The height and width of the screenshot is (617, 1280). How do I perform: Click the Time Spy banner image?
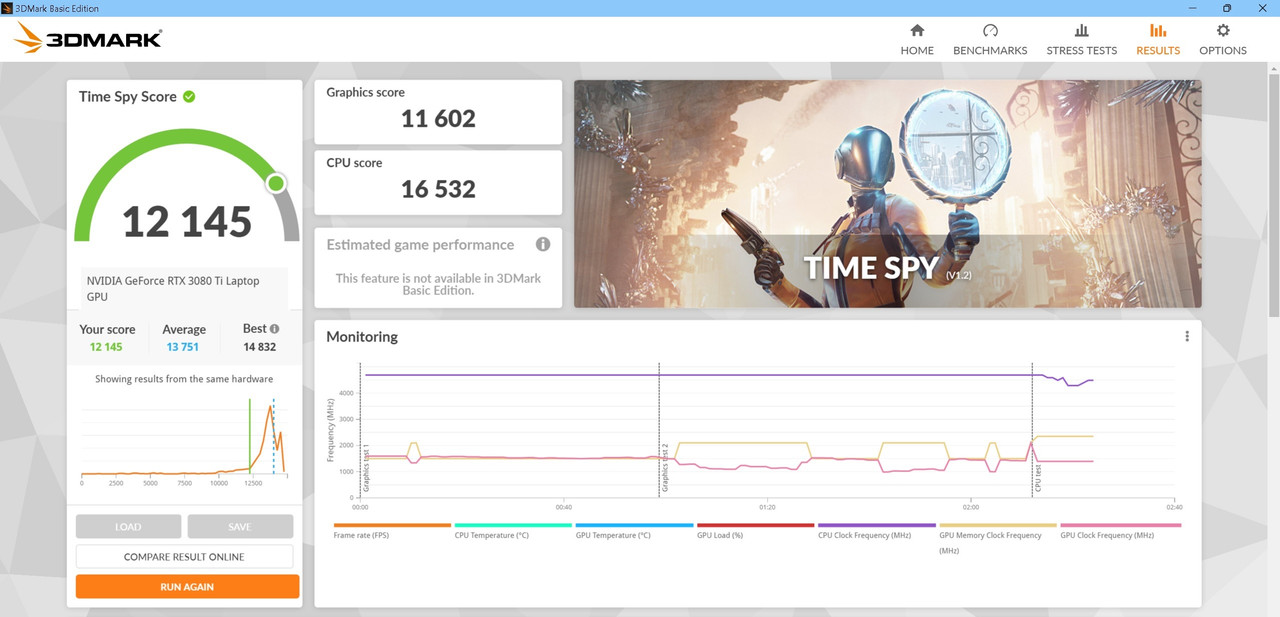pos(887,194)
